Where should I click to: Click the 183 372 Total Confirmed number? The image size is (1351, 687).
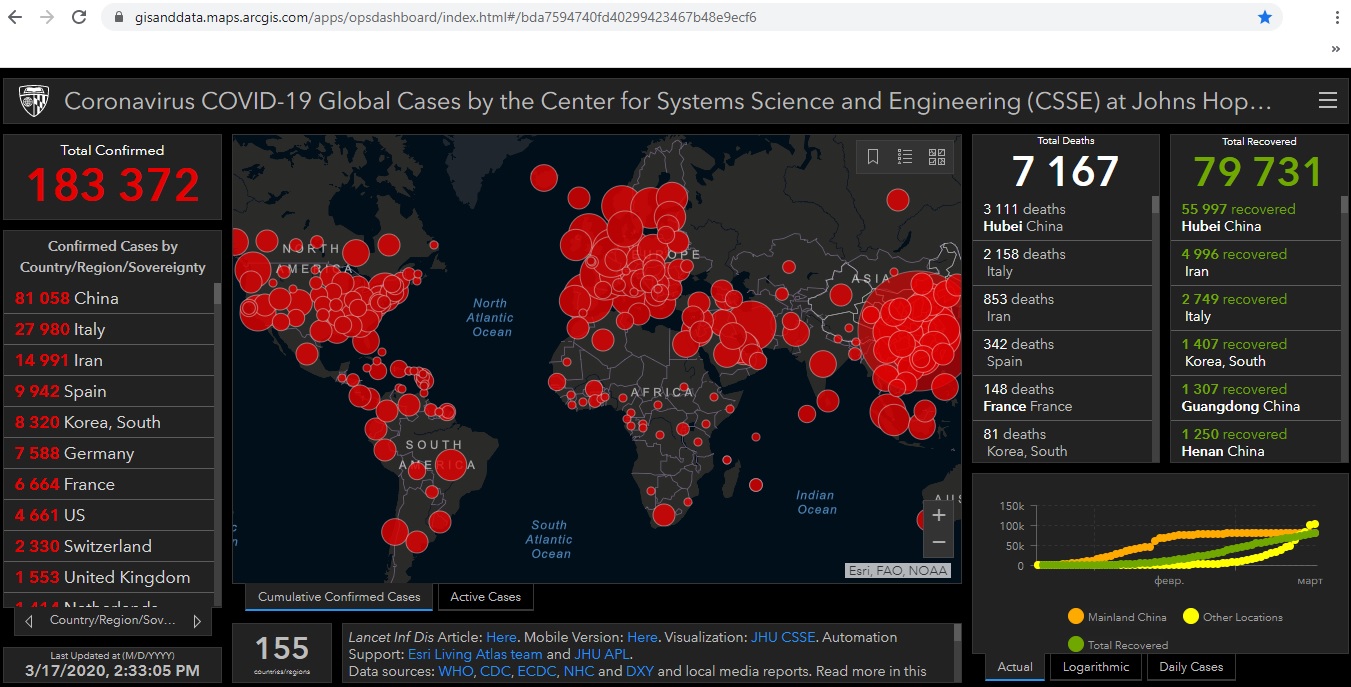coord(113,186)
